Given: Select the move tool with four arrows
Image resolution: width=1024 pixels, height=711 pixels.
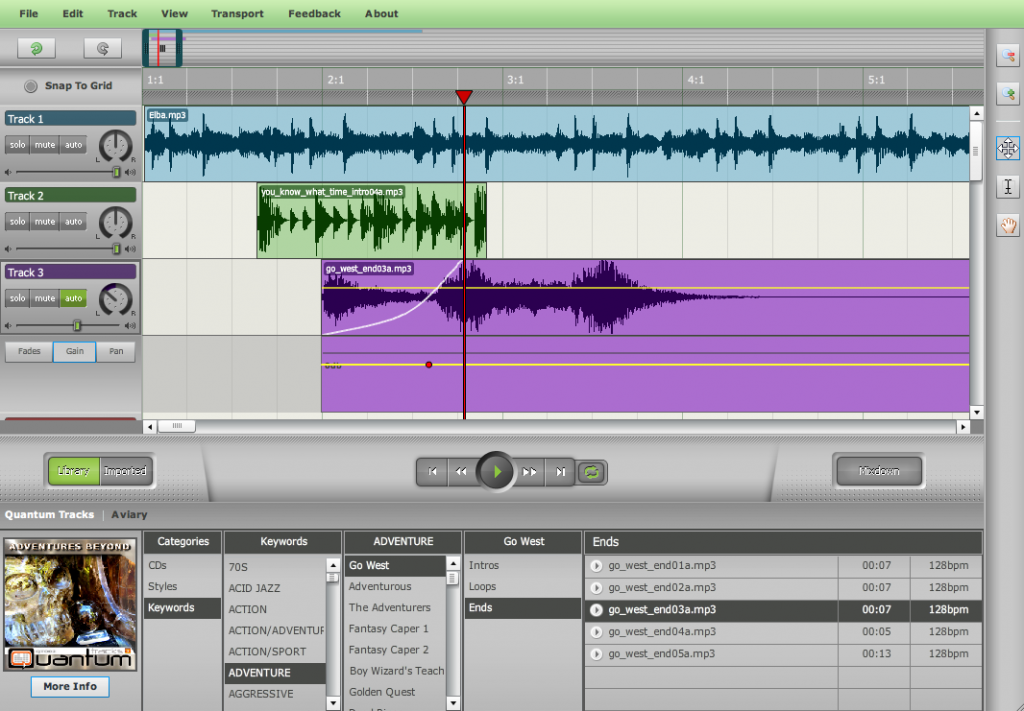Looking at the screenshot, I should coord(1008,148).
